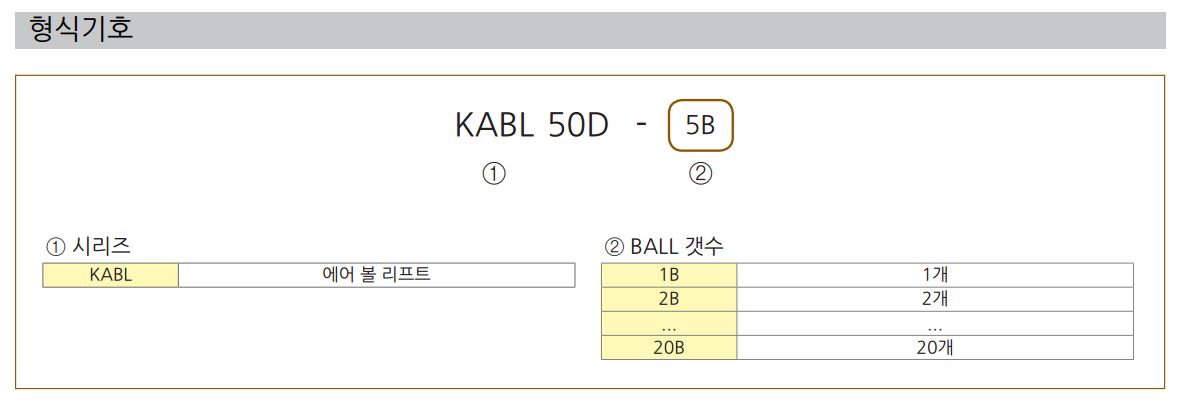Image resolution: width=1186 pixels, height=412 pixels.
Task: Click the 2개 quantity cell
Action: [x=935, y=299]
